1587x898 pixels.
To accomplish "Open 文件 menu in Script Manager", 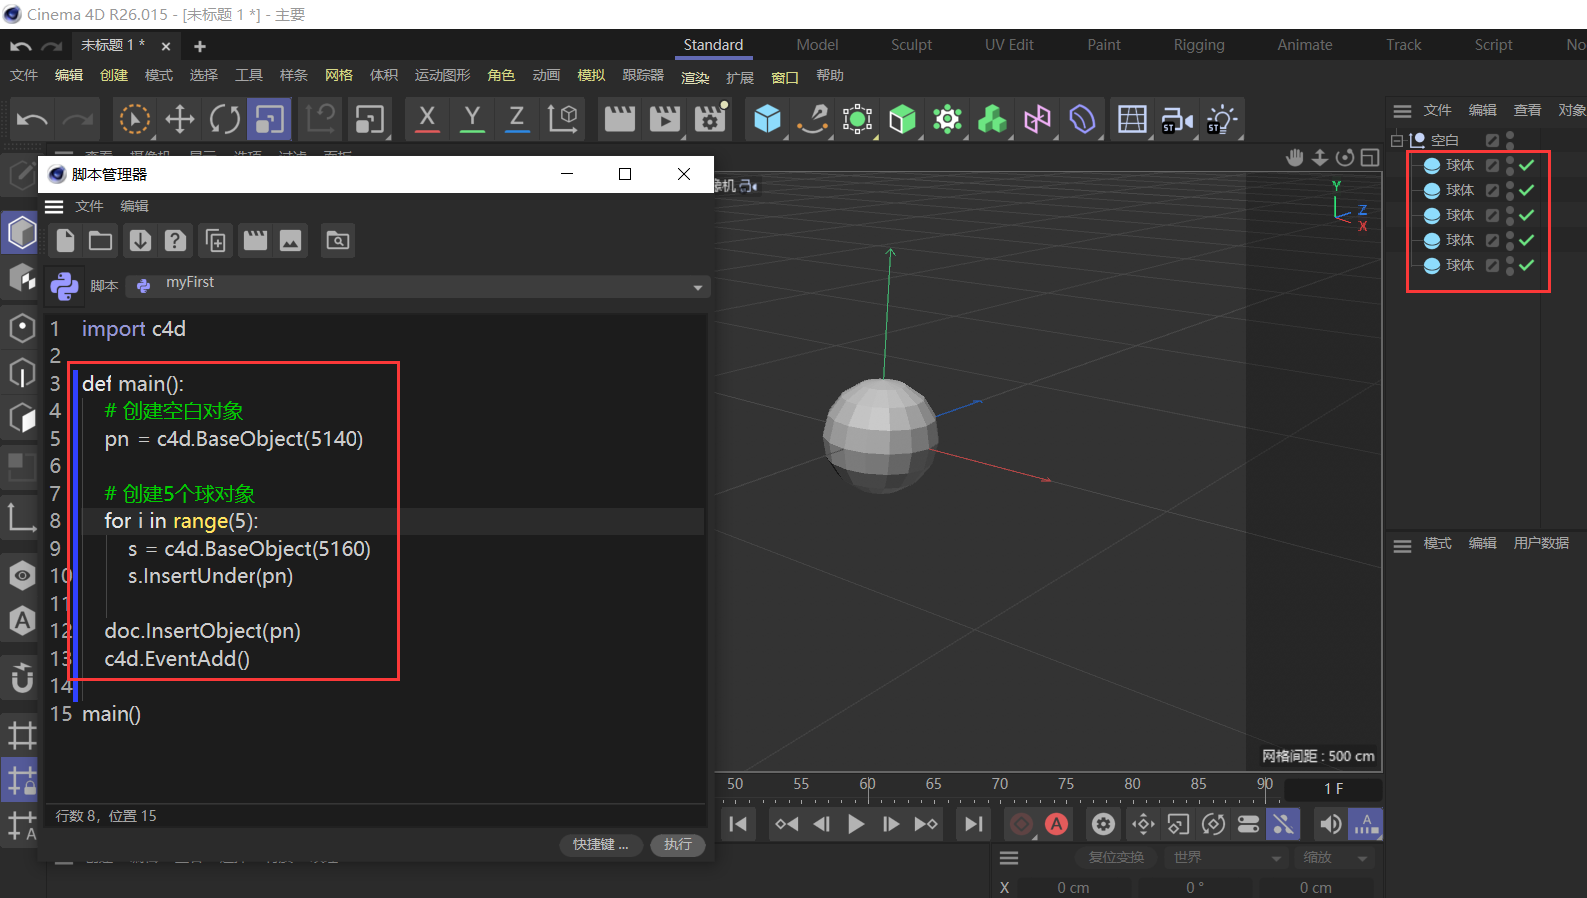I will pos(89,206).
